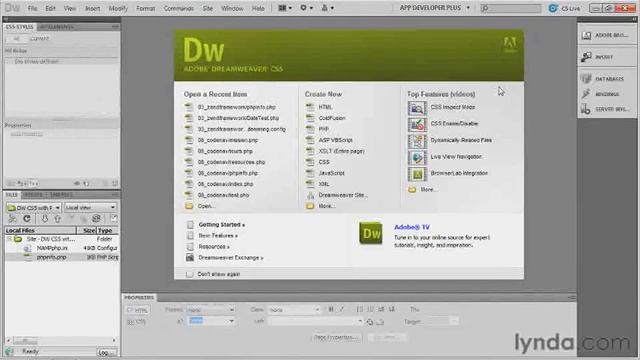Open the File menu

coord(32,8)
